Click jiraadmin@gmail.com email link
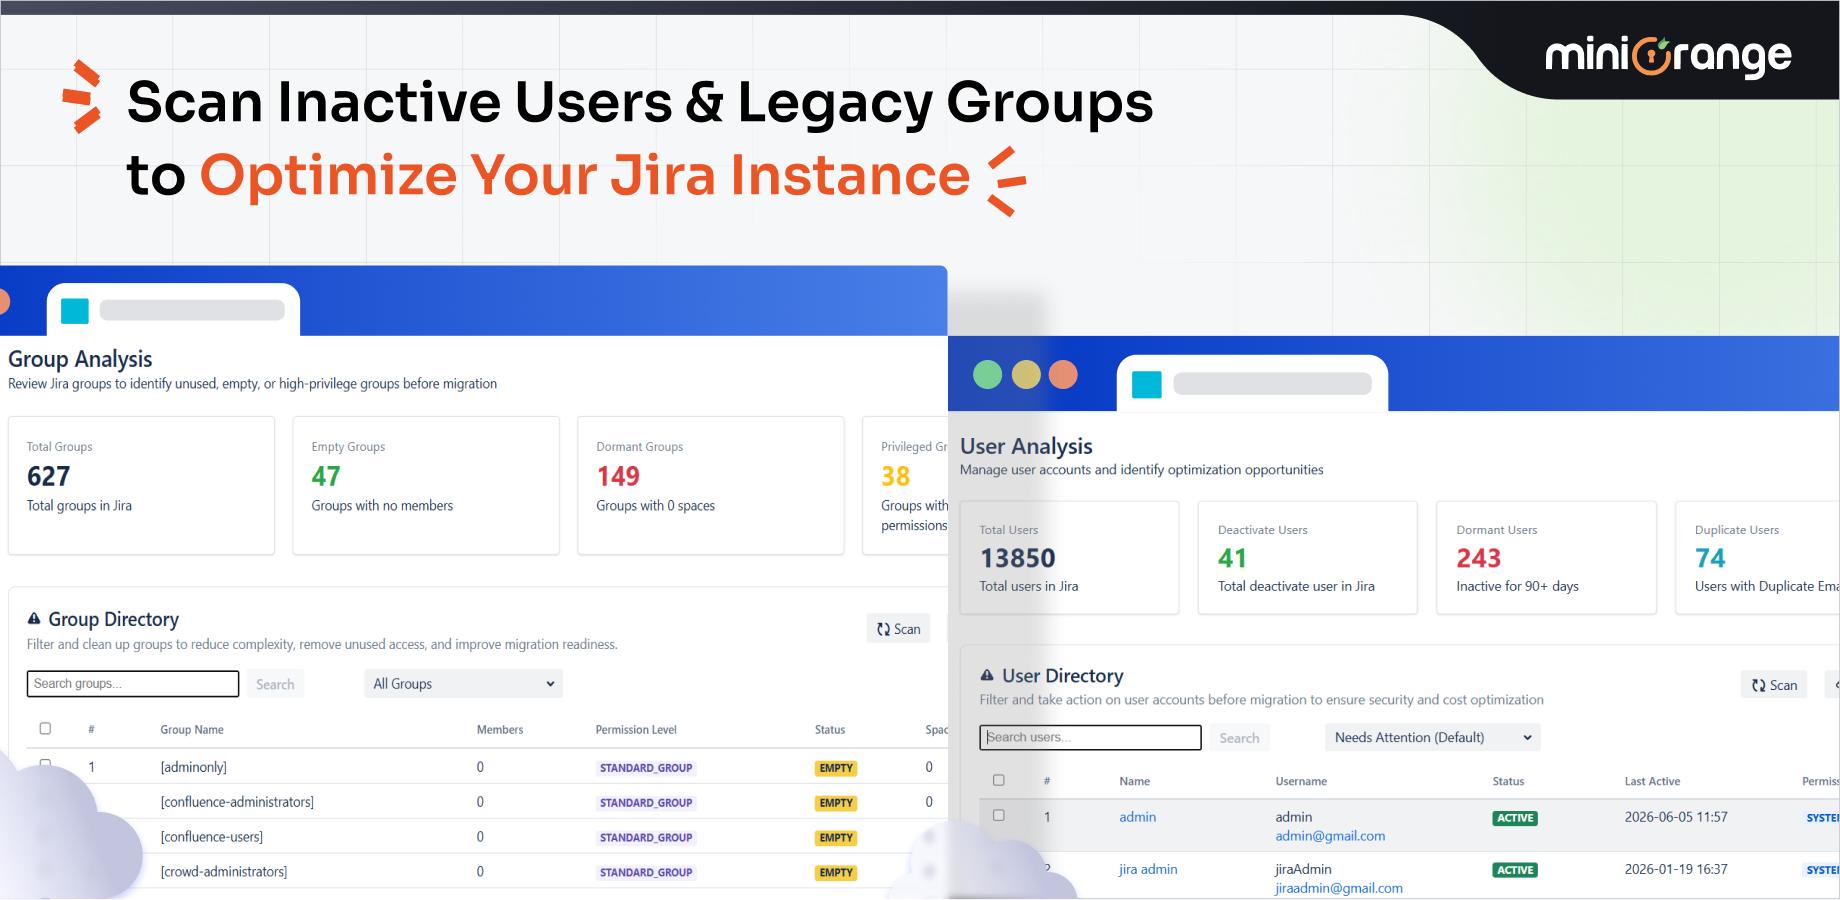 pyautogui.click(x=1339, y=888)
